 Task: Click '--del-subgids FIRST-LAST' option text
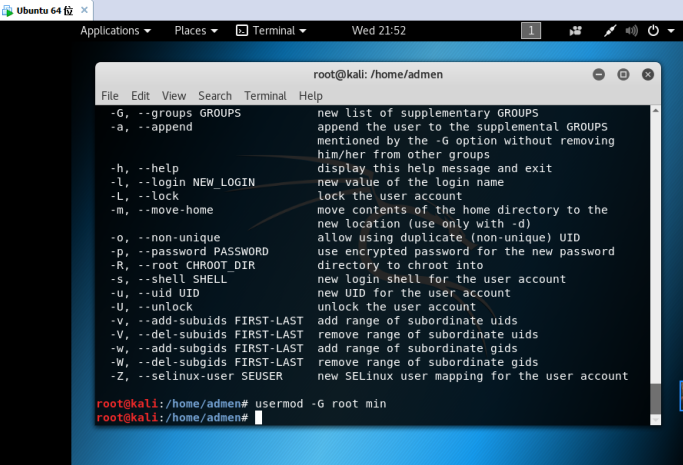point(220,362)
